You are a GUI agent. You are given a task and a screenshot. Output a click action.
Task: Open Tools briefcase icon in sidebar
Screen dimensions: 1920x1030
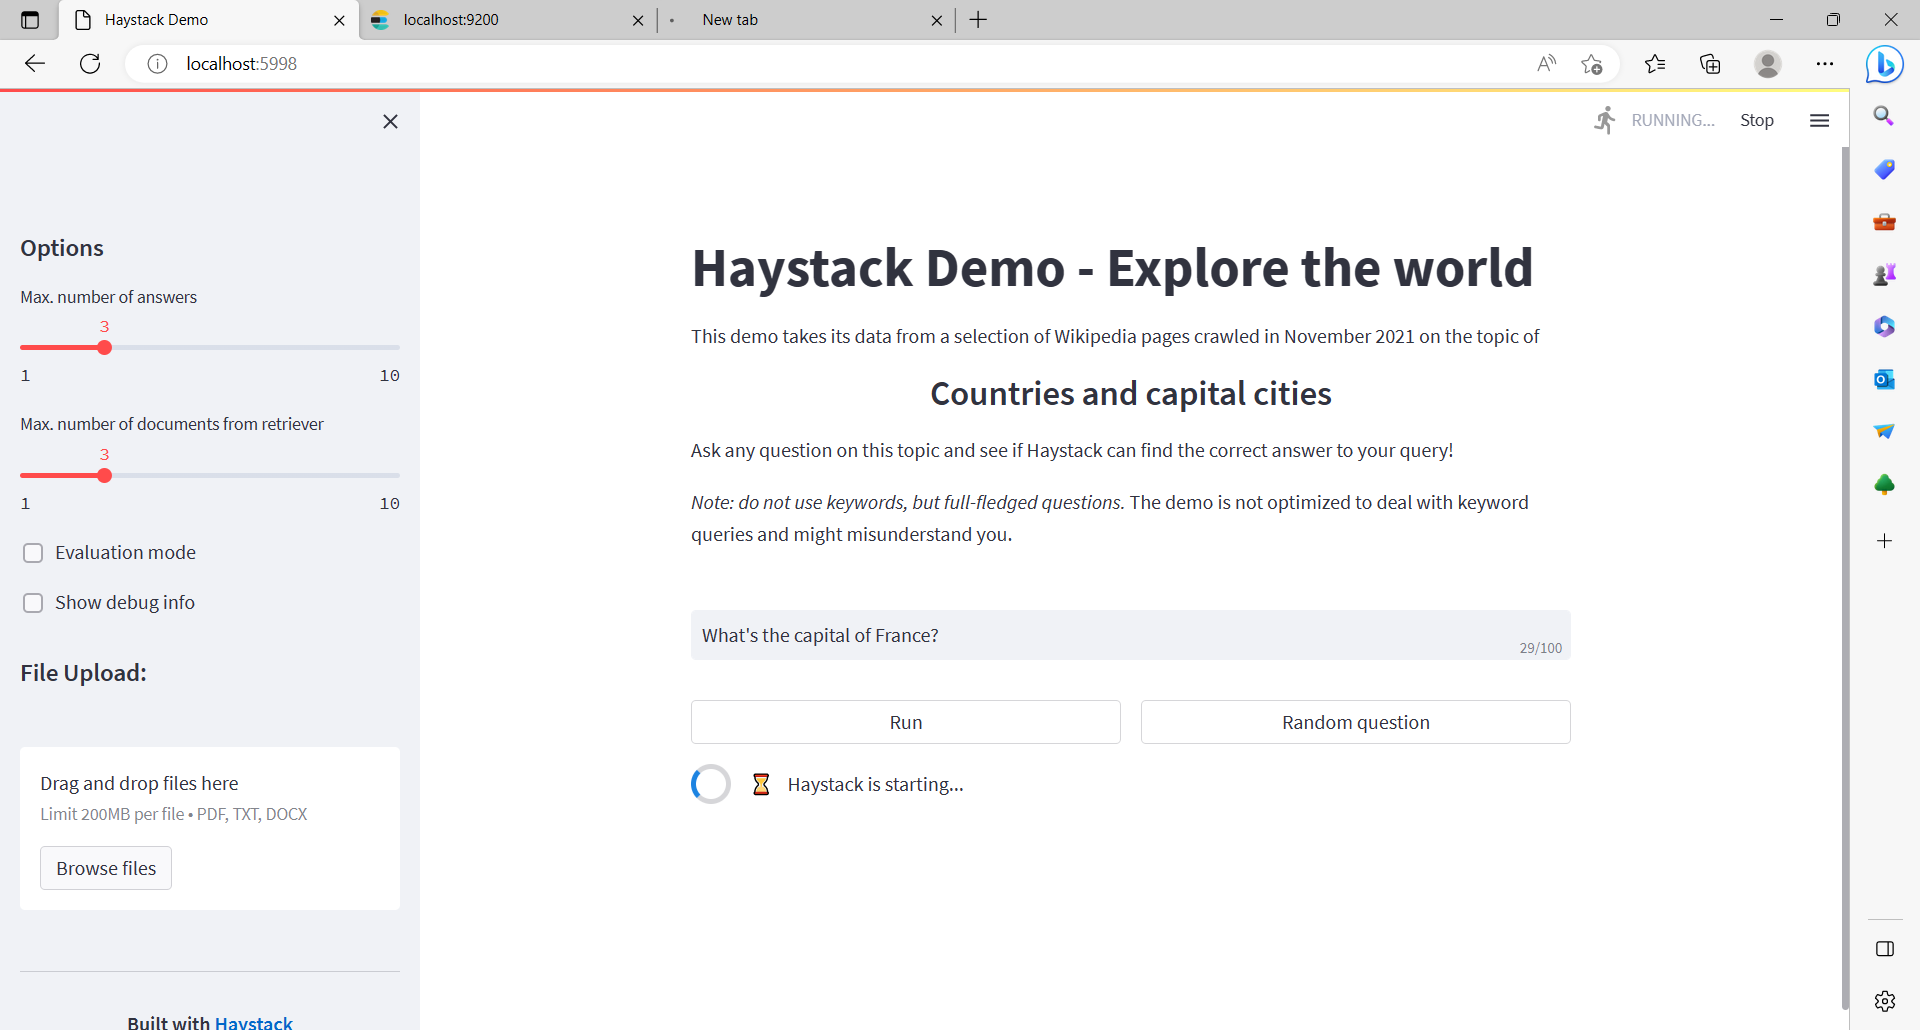[x=1884, y=222]
